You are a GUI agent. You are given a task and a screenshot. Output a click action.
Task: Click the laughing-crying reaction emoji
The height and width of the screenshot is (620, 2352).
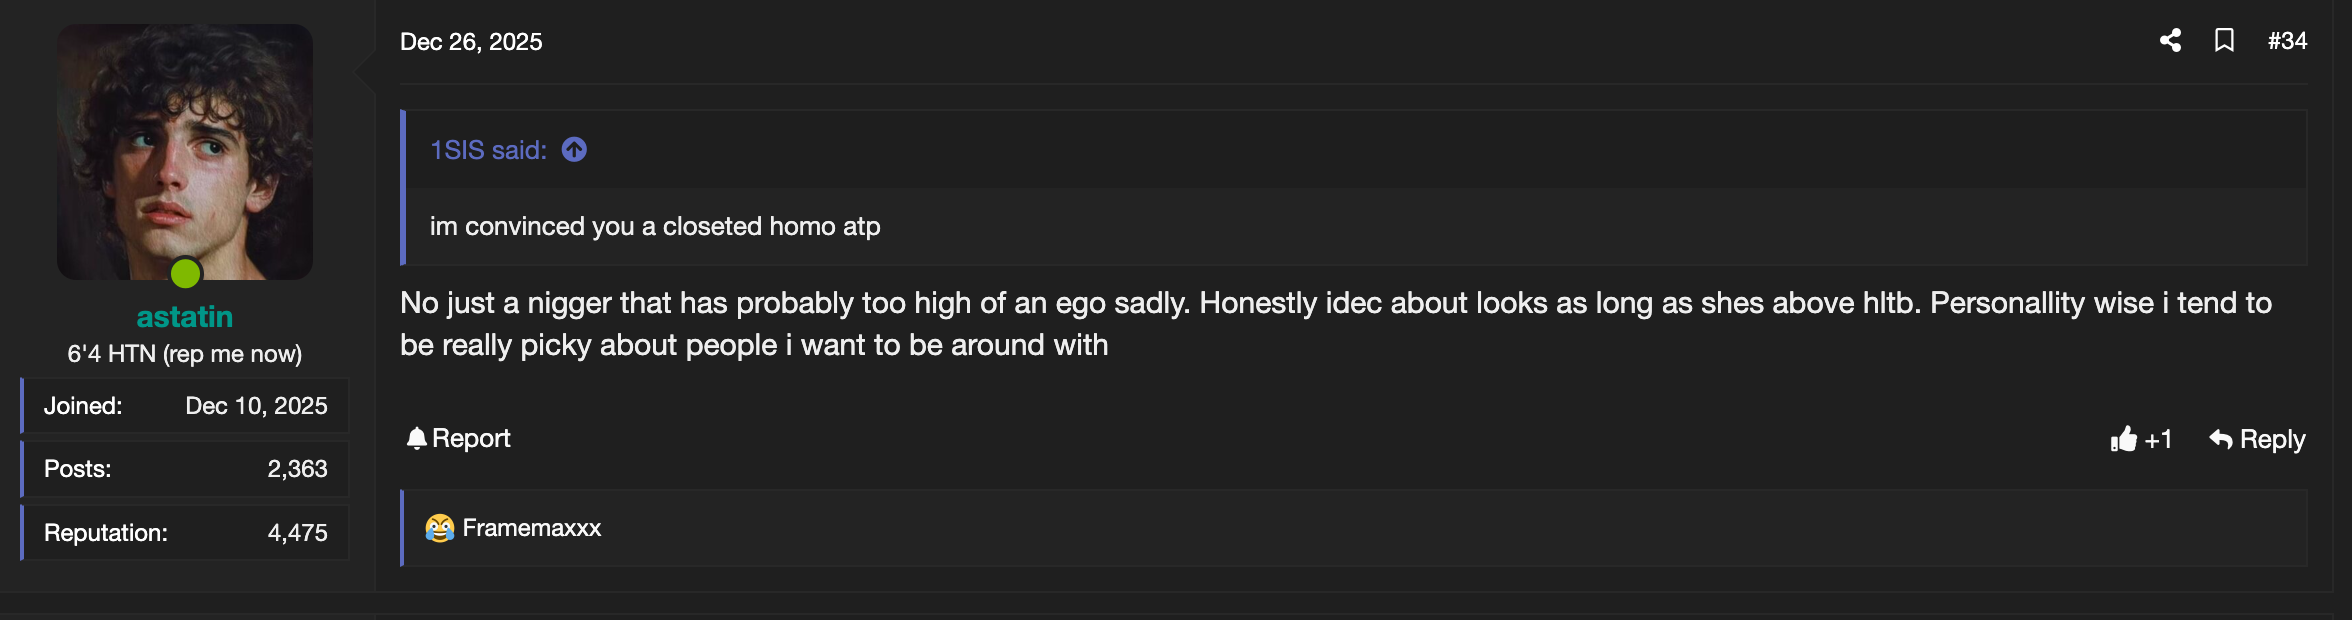coord(439,528)
